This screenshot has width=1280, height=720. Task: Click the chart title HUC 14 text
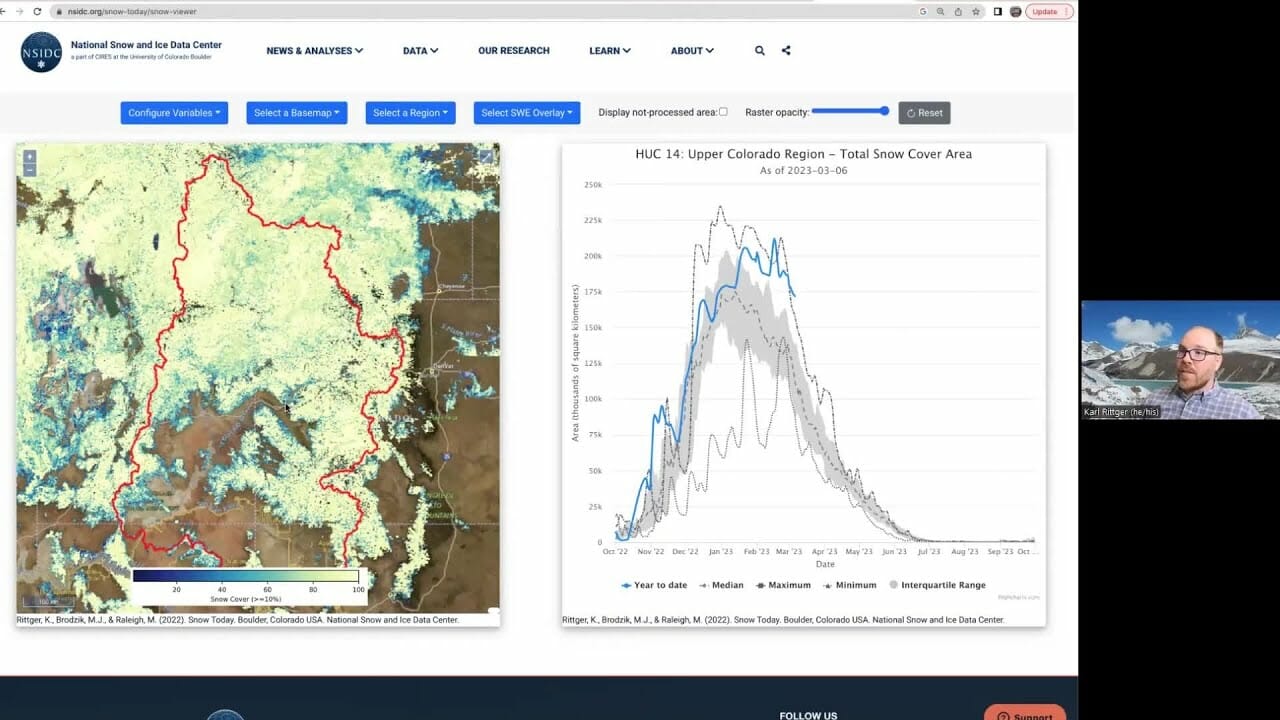pyautogui.click(x=804, y=154)
